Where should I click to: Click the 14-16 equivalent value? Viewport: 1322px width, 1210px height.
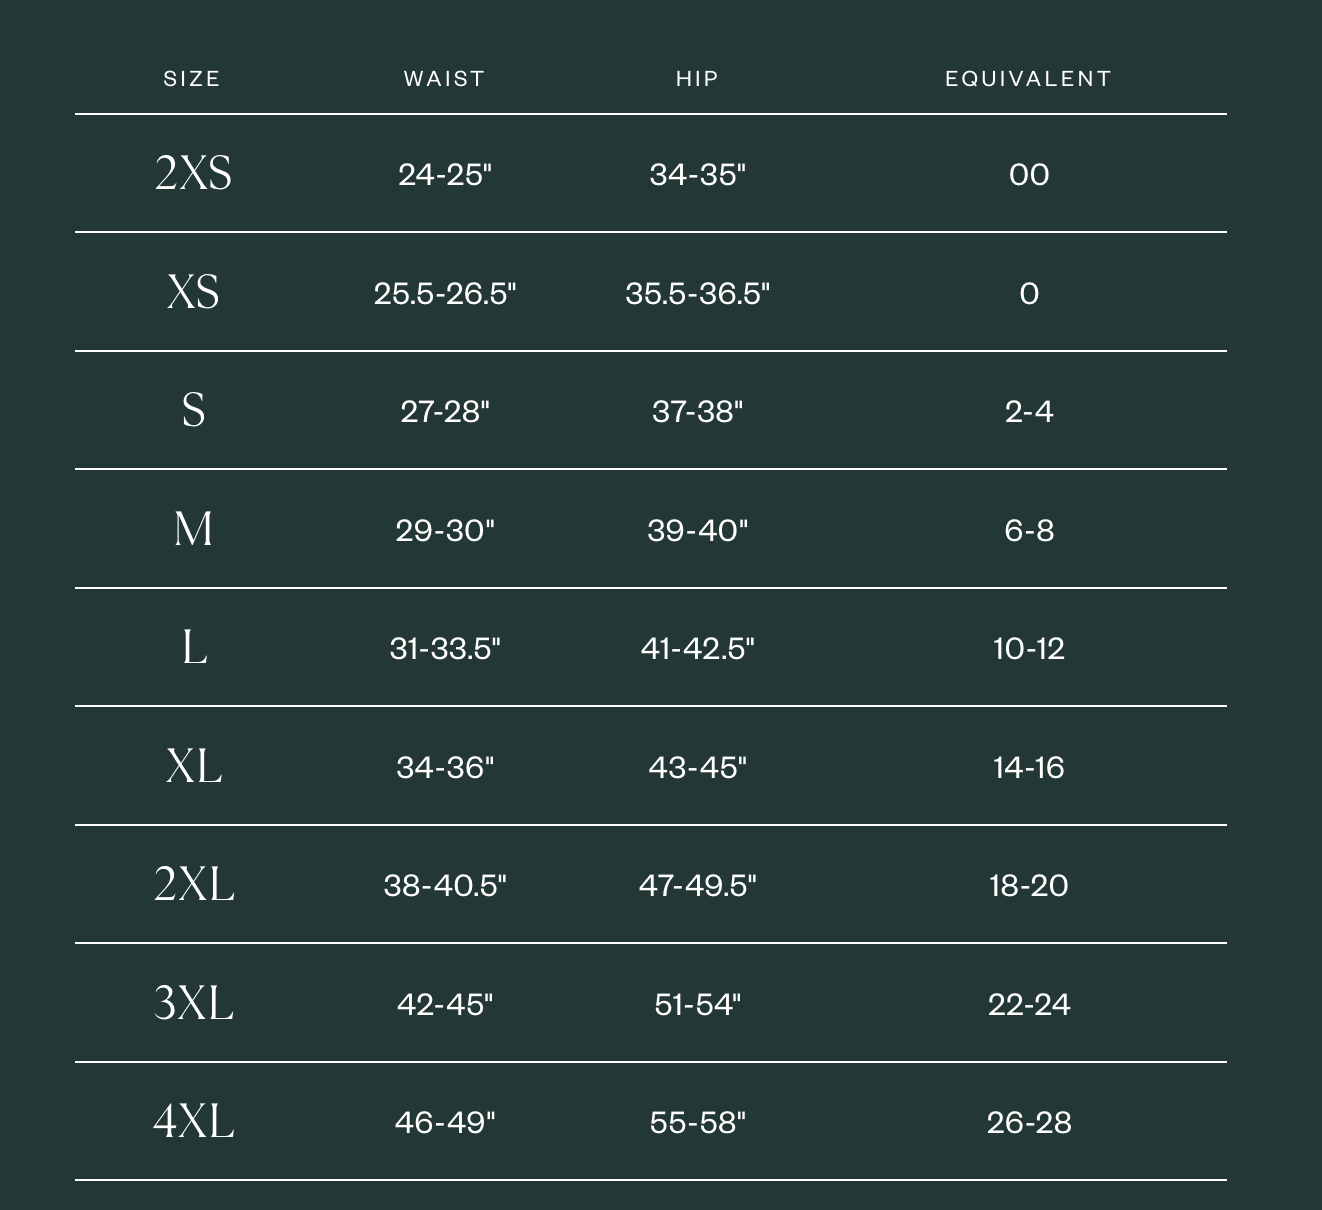coord(1029,767)
